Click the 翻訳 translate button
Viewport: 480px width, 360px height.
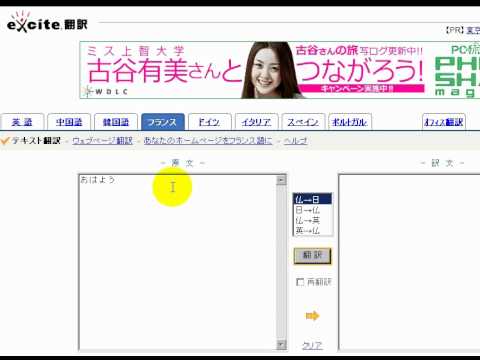pyautogui.click(x=313, y=256)
